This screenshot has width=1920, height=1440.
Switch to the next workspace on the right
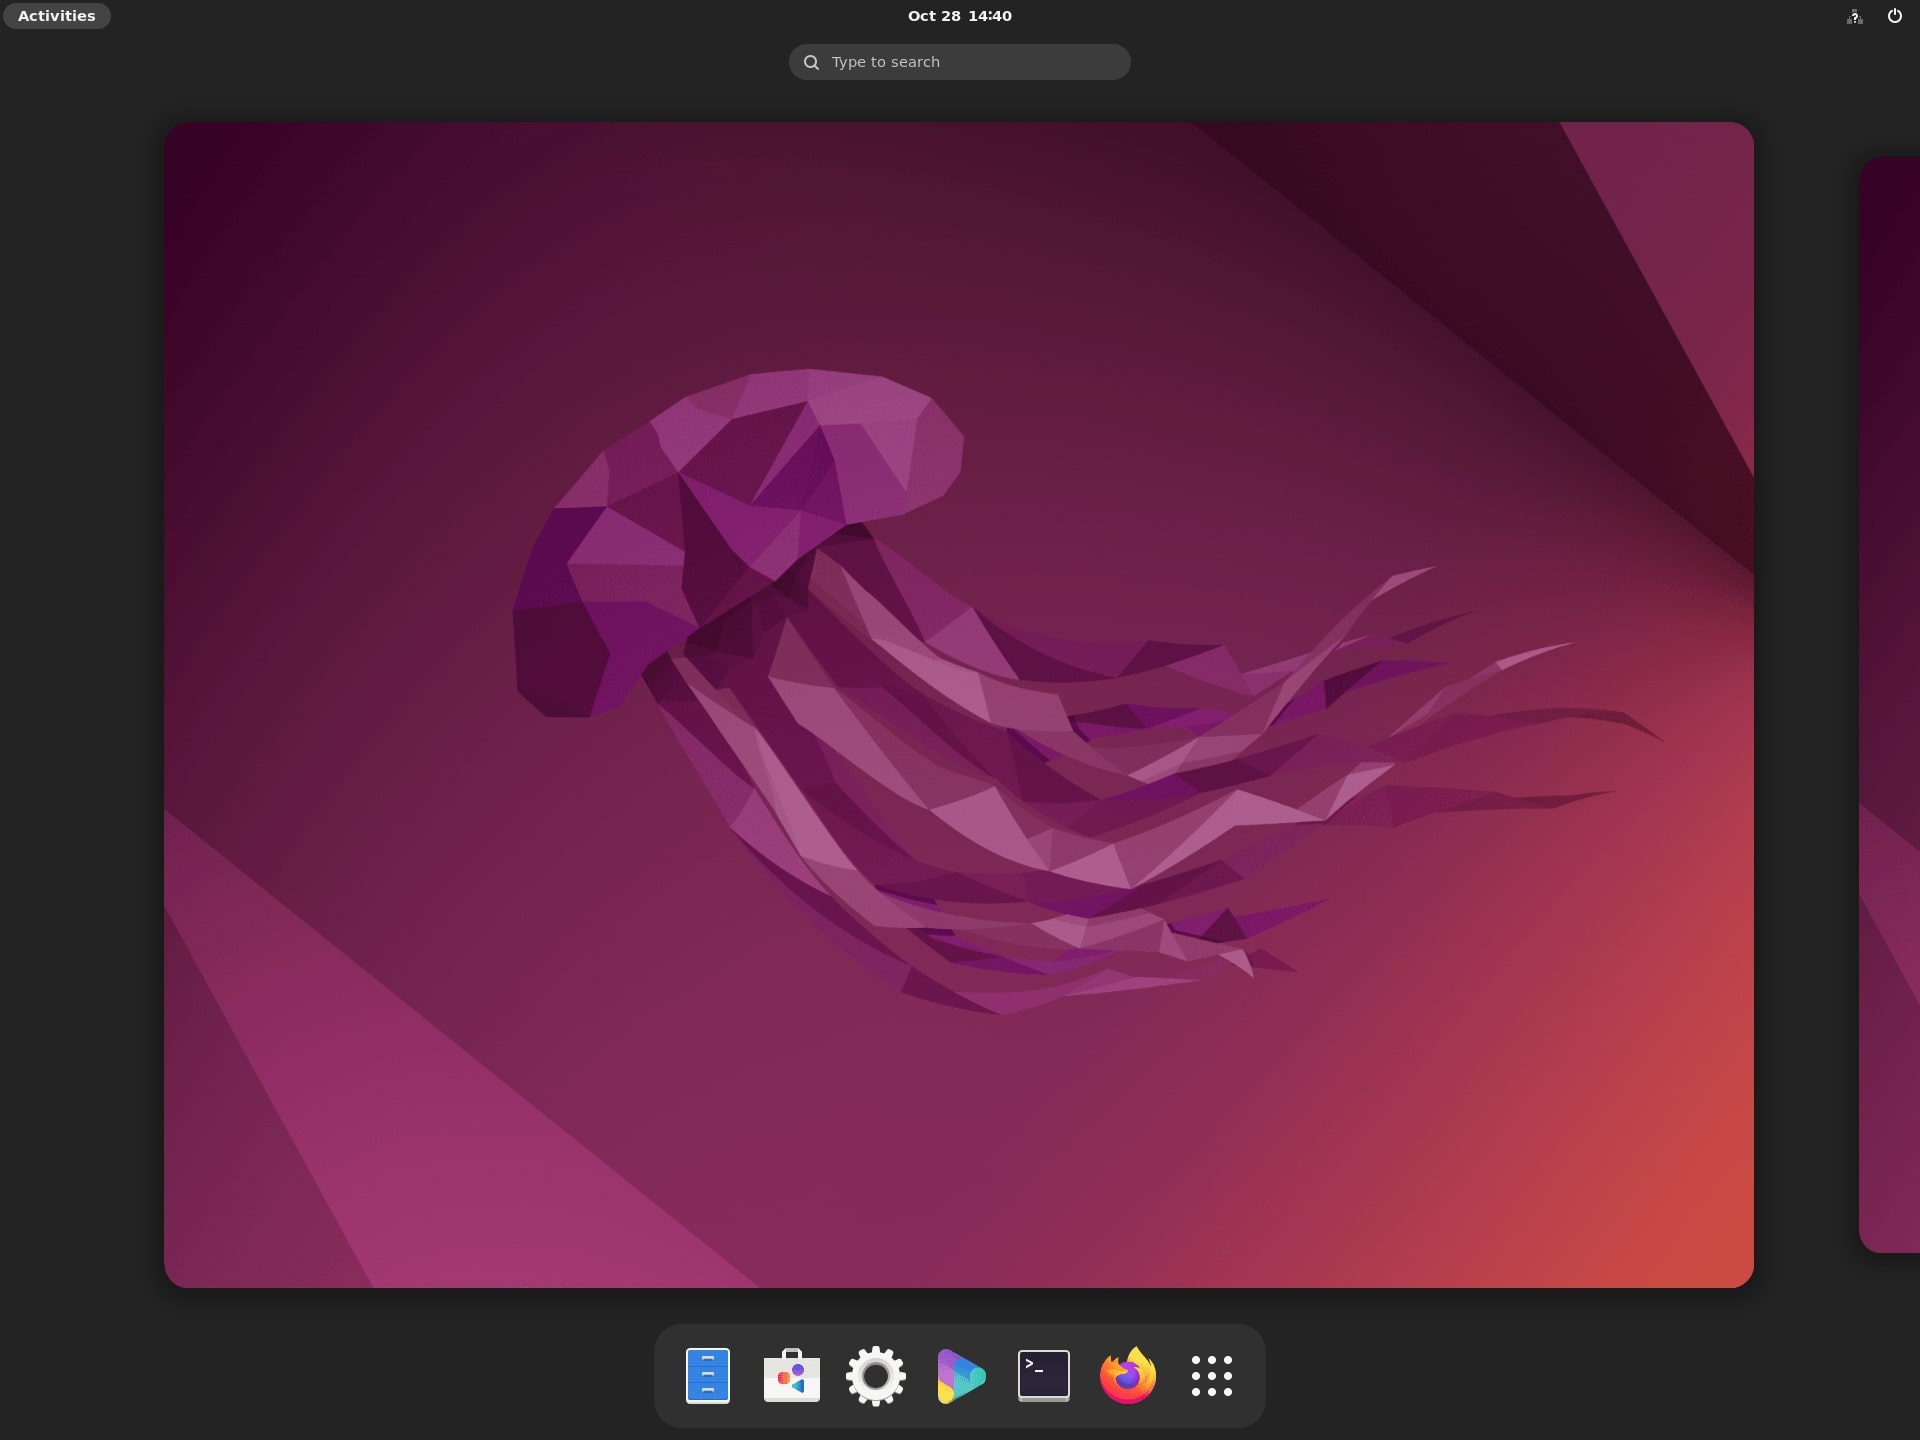pyautogui.click(x=1890, y=705)
